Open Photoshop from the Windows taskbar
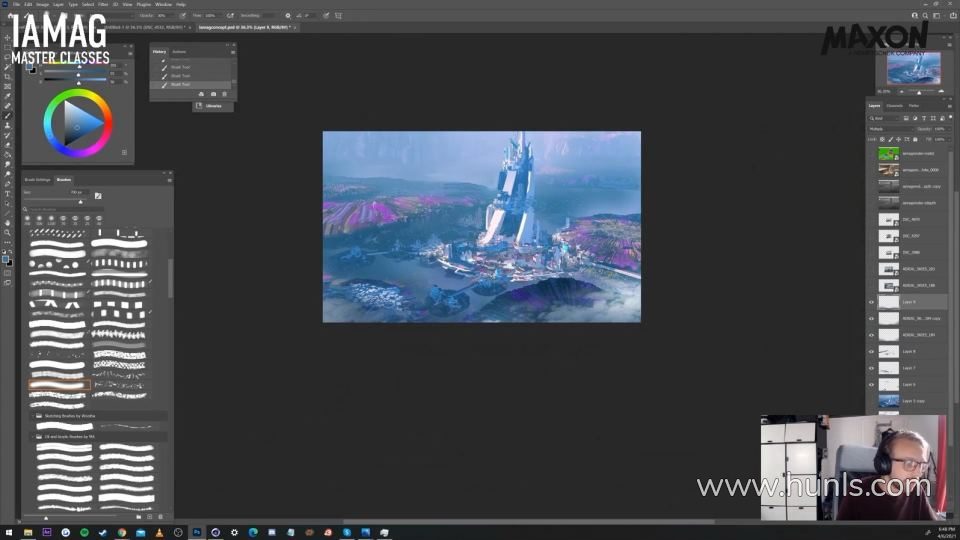Screen dimensions: 960x540 click(x=197, y=533)
